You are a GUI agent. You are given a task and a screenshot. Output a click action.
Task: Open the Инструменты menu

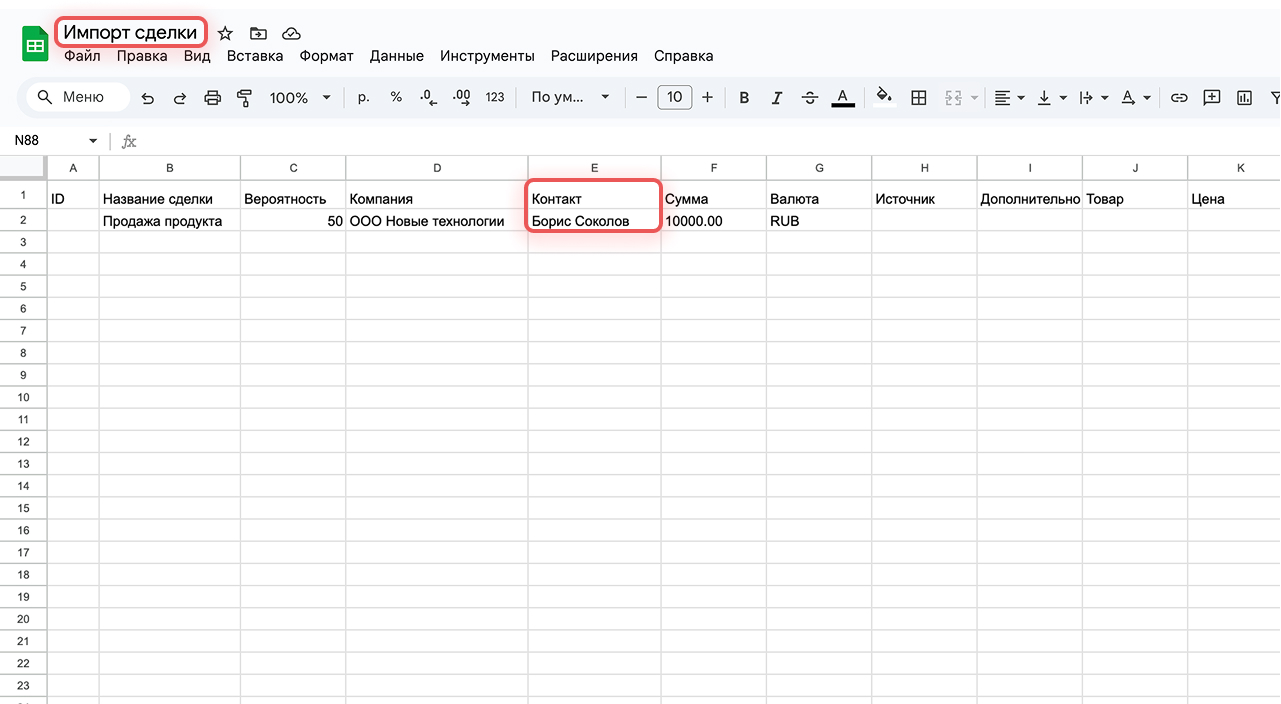click(487, 56)
